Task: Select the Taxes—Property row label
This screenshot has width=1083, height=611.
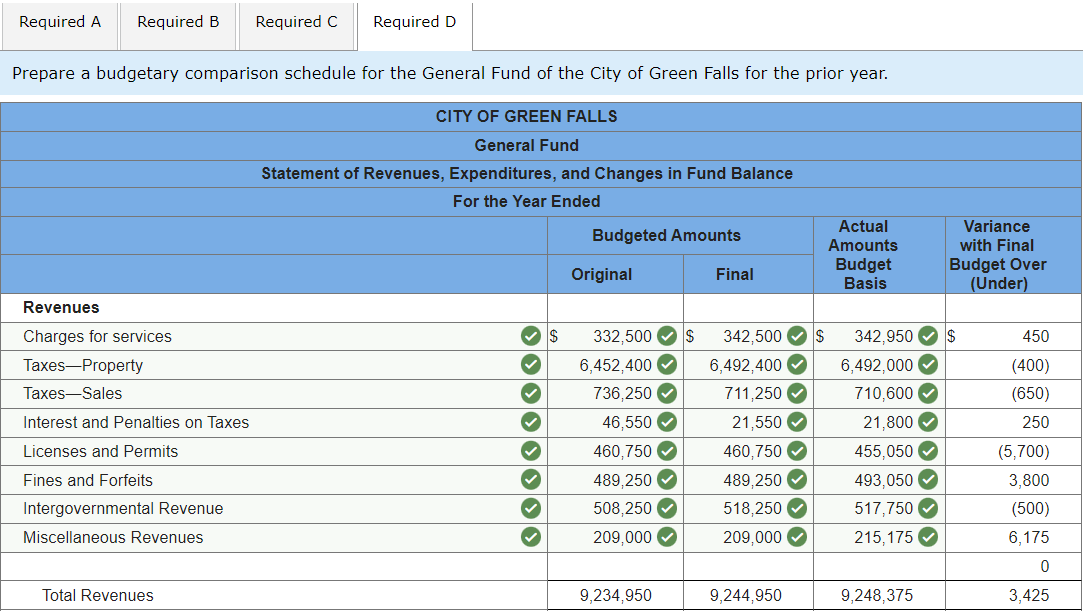Action: [83, 365]
